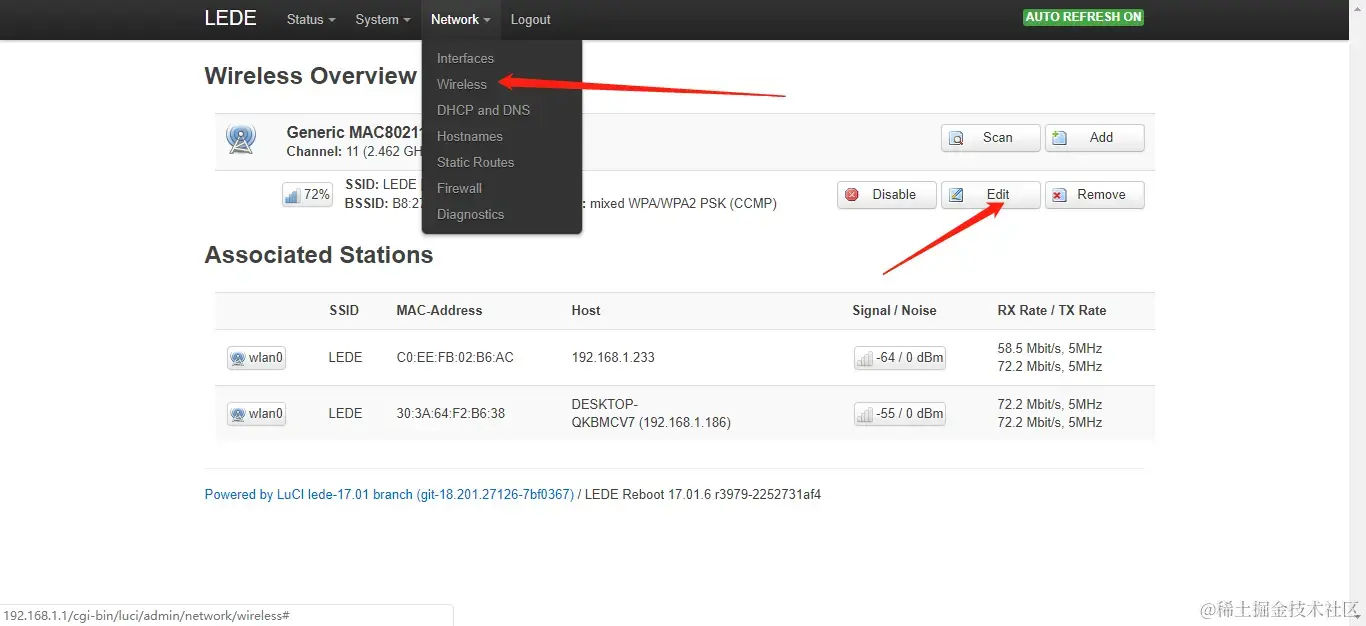This screenshot has height=626, width=1366.
Task: Click the Logout link in navbar
Action: 530,19
